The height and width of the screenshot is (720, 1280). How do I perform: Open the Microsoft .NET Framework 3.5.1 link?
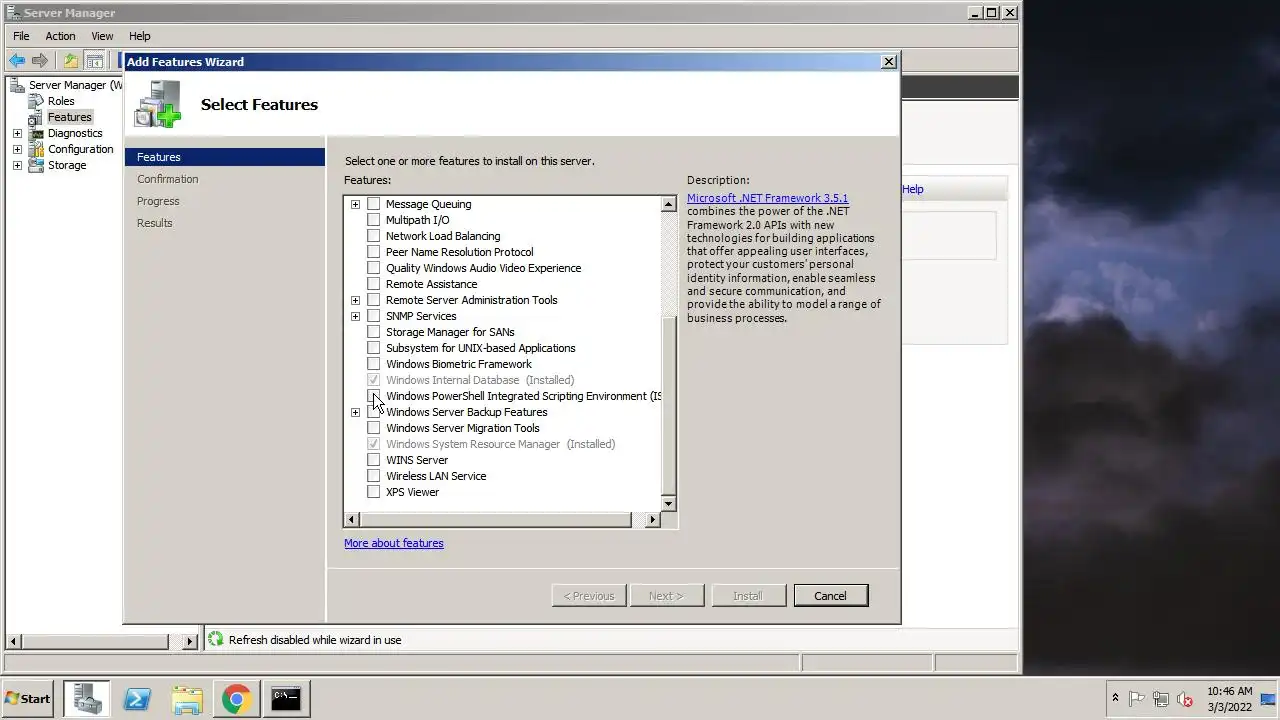(768, 198)
